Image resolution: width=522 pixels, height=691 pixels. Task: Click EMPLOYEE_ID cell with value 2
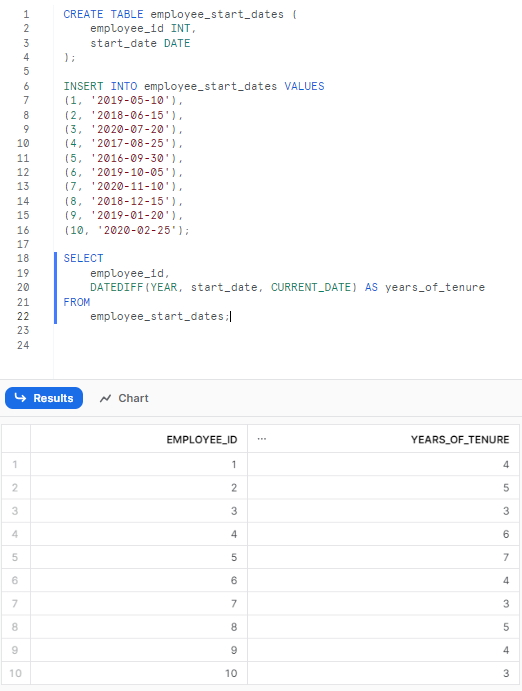[139, 487]
